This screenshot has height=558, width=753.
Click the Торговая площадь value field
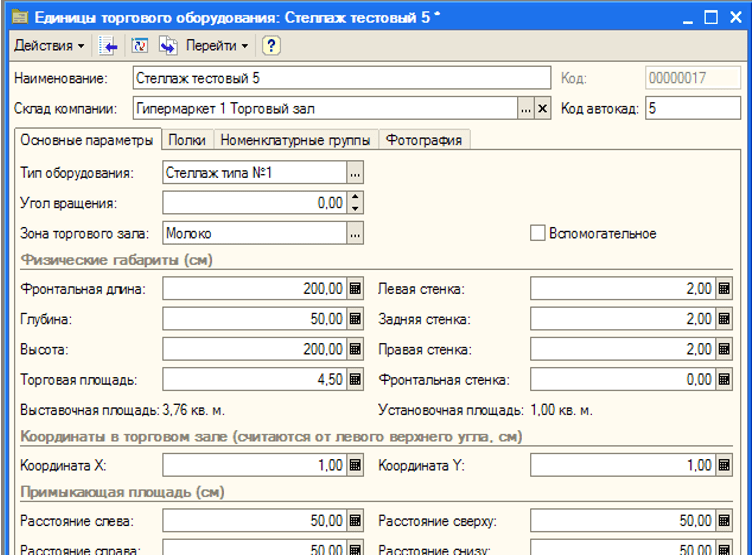point(255,379)
